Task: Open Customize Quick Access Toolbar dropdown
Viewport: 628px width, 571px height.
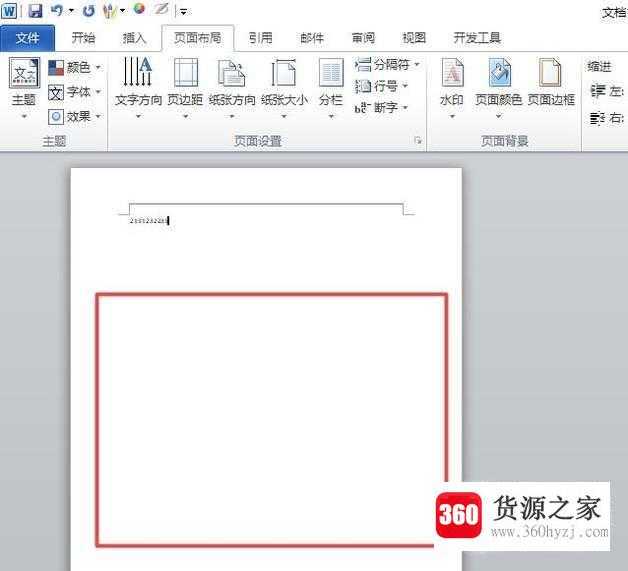Action: tap(183, 12)
